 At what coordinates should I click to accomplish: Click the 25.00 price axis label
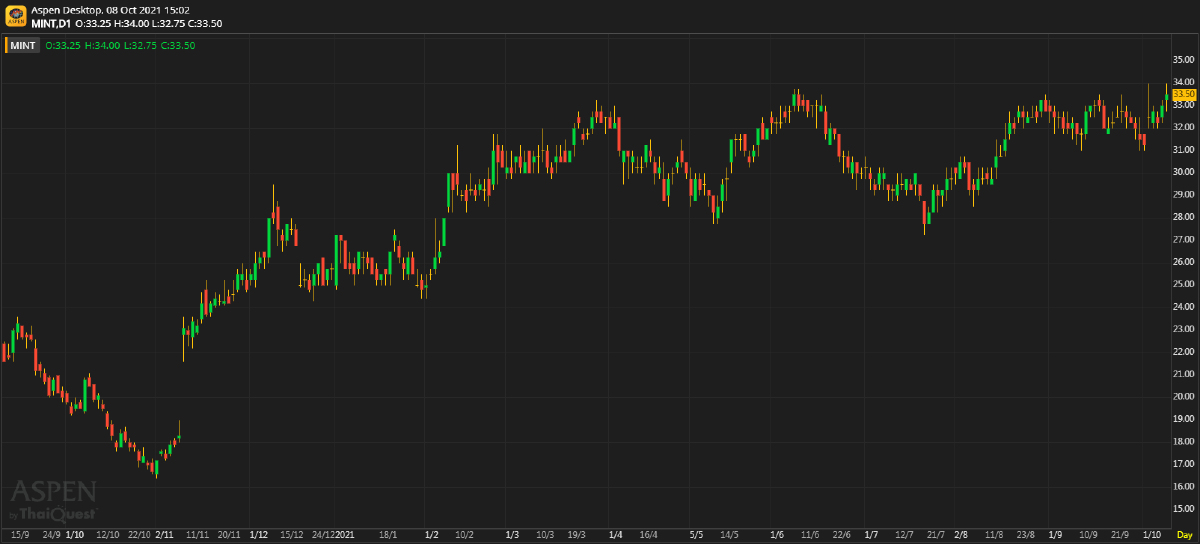click(x=1184, y=284)
